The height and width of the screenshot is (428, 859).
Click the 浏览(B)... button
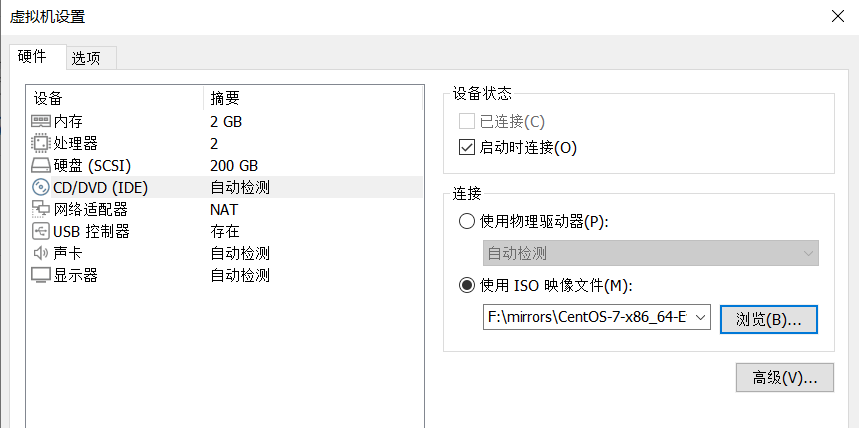[769, 319]
